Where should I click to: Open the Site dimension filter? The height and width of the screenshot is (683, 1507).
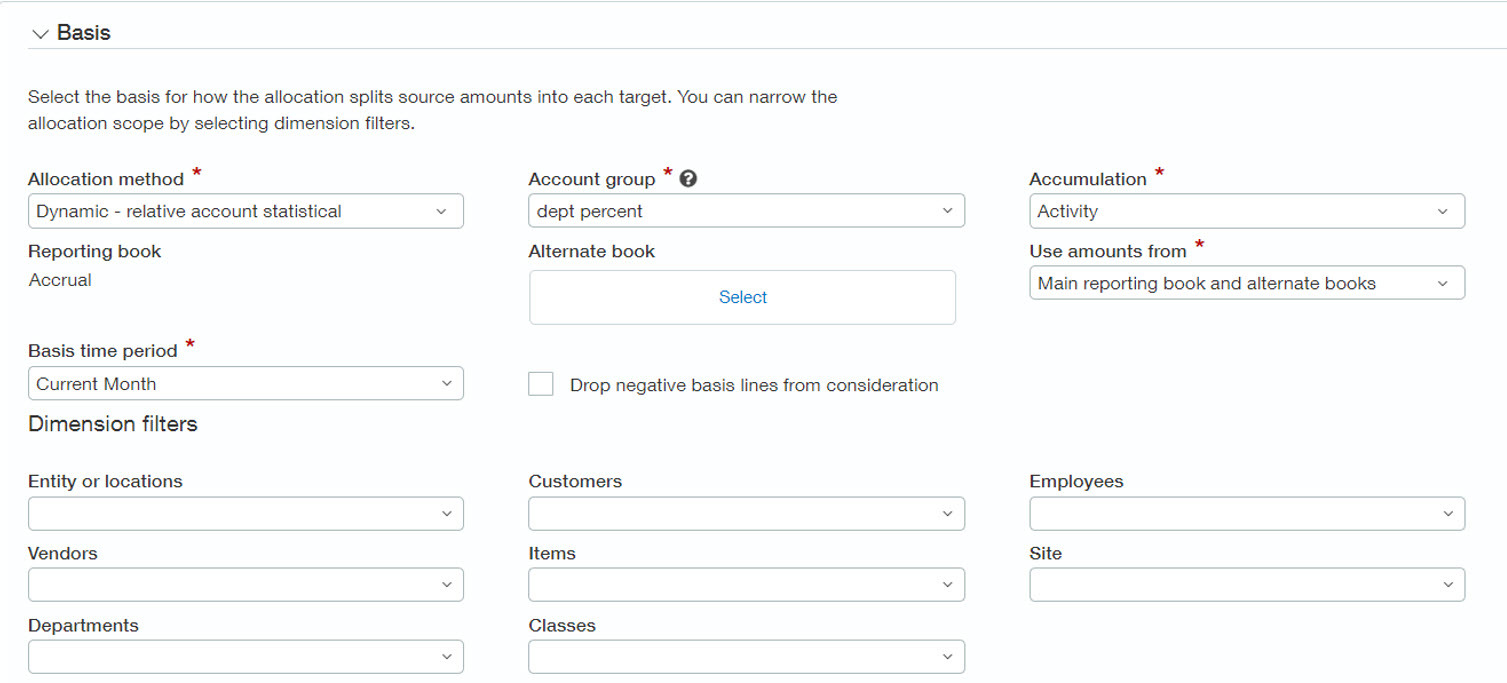[x=1246, y=585]
